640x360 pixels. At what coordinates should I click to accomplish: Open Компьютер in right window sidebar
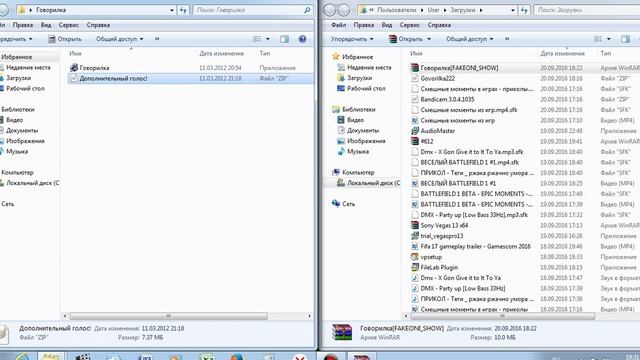[358, 172]
